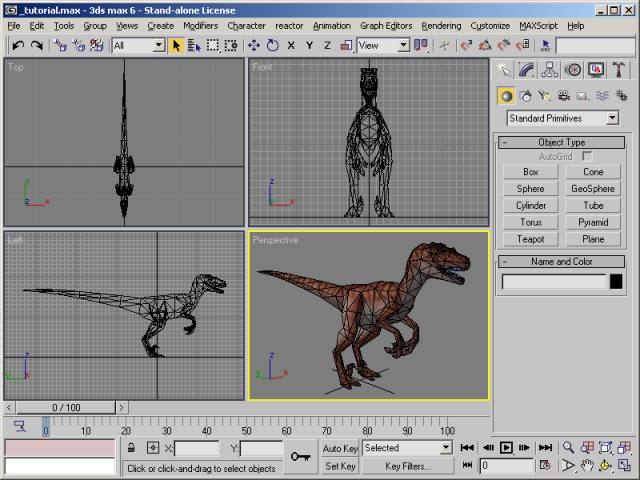Image resolution: width=640 pixels, height=480 pixels.
Task: Click the Undo arrow in the main toolbar
Action: (18, 45)
